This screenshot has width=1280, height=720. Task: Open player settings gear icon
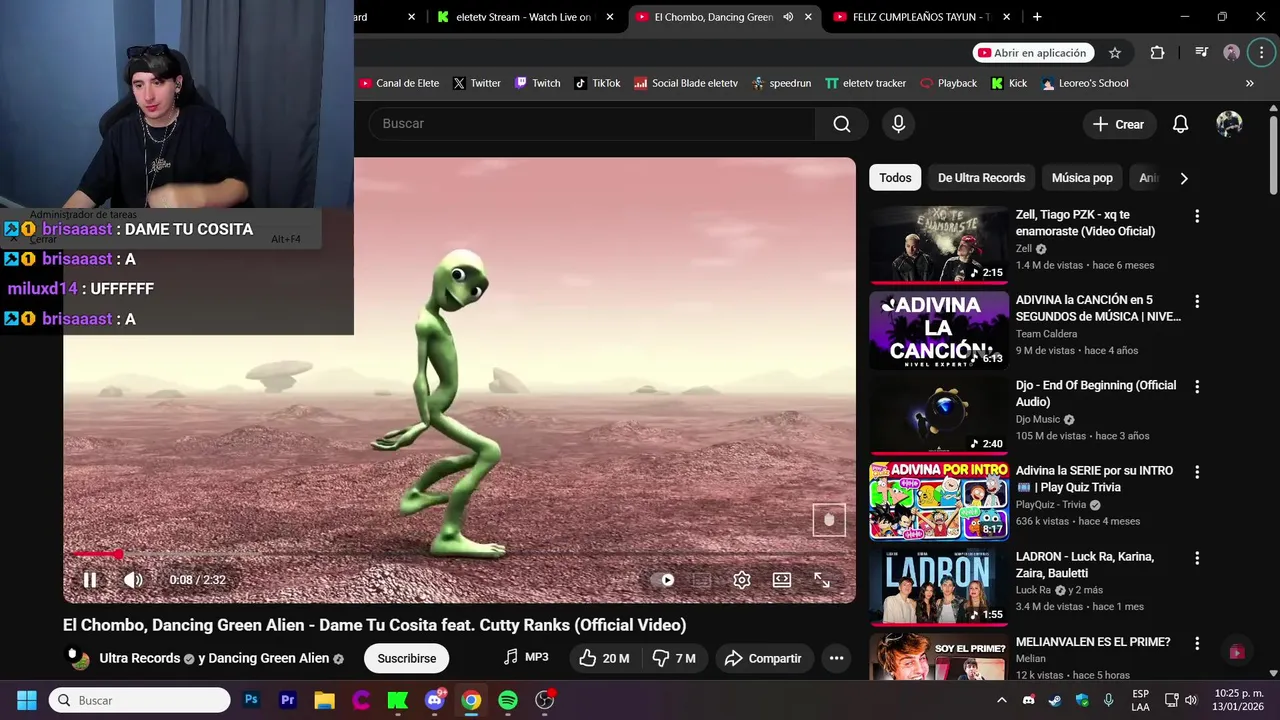pos(742,580)
